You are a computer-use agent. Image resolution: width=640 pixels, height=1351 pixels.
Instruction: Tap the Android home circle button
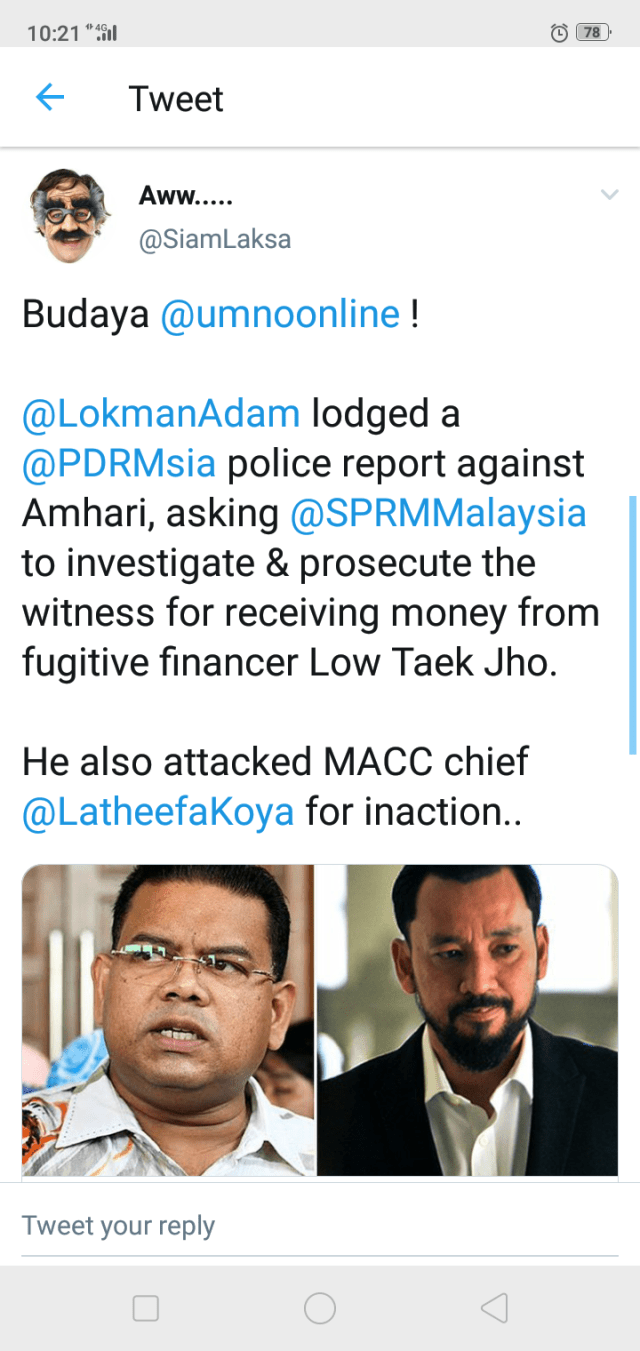tap(320, 1308)
